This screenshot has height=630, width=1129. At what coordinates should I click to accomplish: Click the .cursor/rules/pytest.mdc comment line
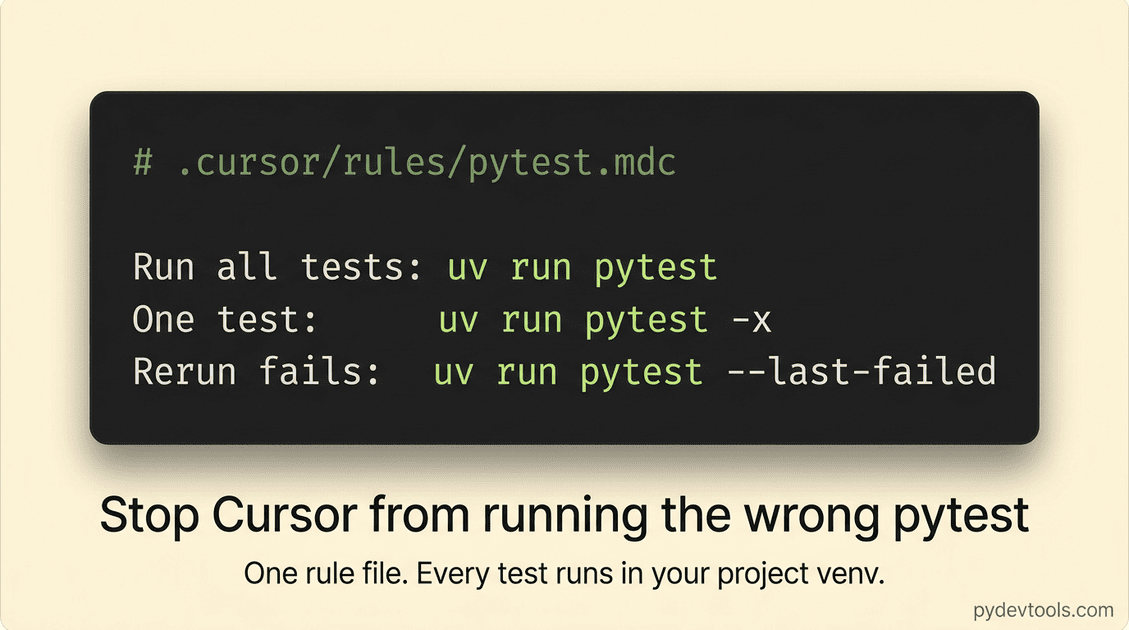(x=405, y=163)
